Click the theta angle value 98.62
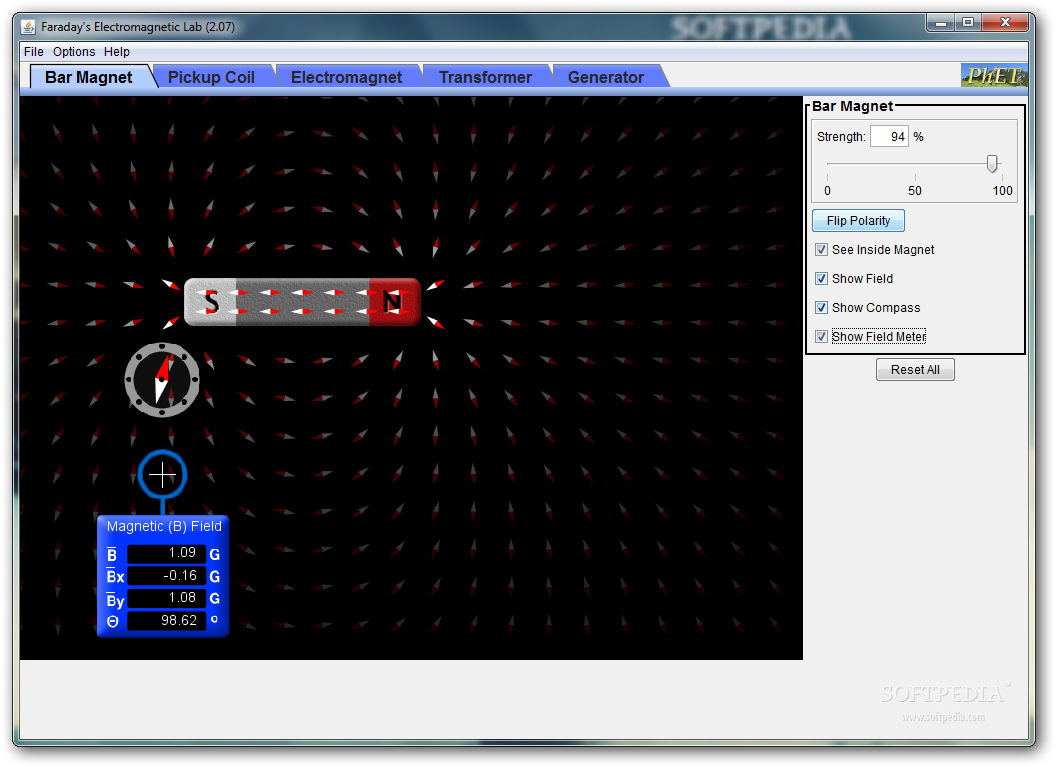This screenshot has height=767, width=1056. pyautogui.click(x=166, y=620)
